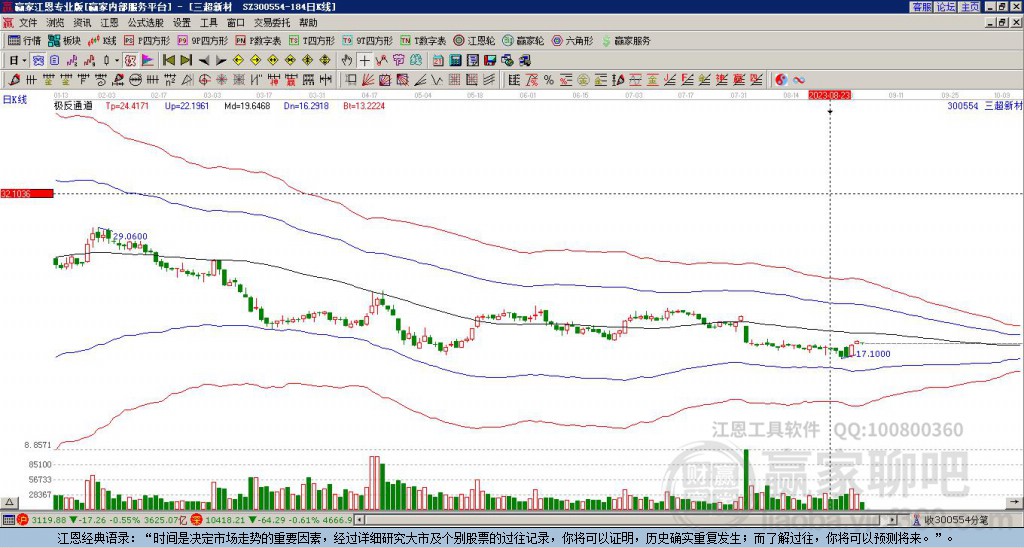Image resolution: width=1024 pixels, height=548 pixels.
Task: Click the Tp=24.4171 indicator value
Action: (127, 105)
